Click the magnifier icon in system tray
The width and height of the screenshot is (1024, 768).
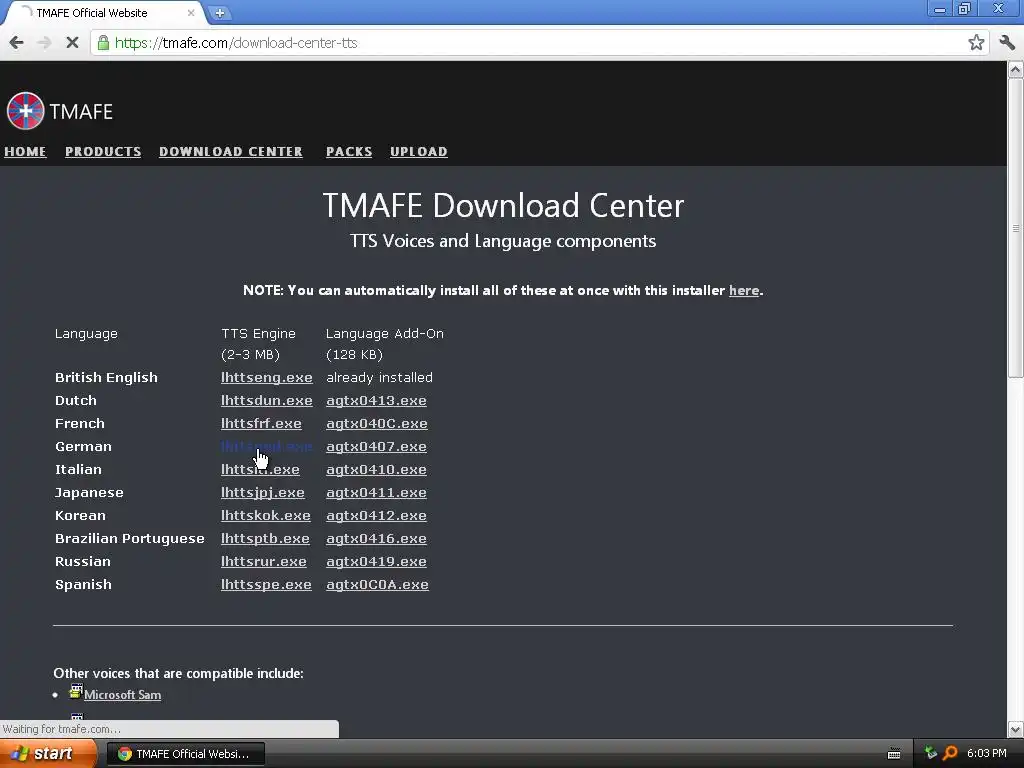pos(950,753)
